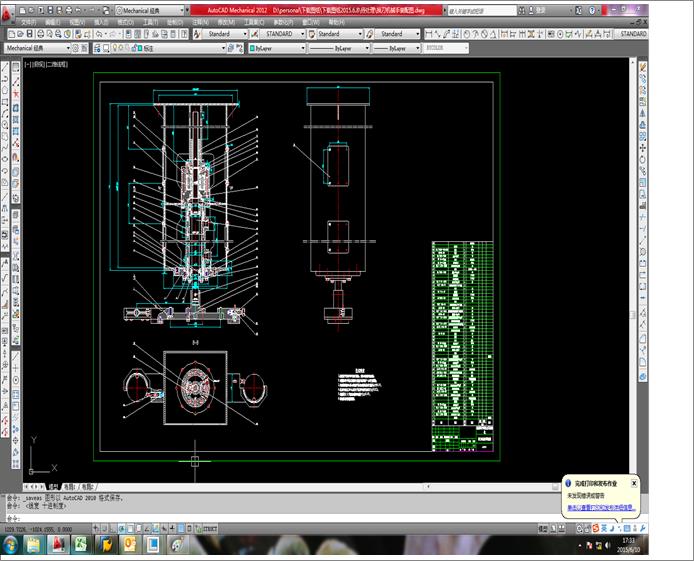Switch to the 布局1 layout tab
This screenshot has height=561, width=694.
pyautogui.click(x=71, y=487)
